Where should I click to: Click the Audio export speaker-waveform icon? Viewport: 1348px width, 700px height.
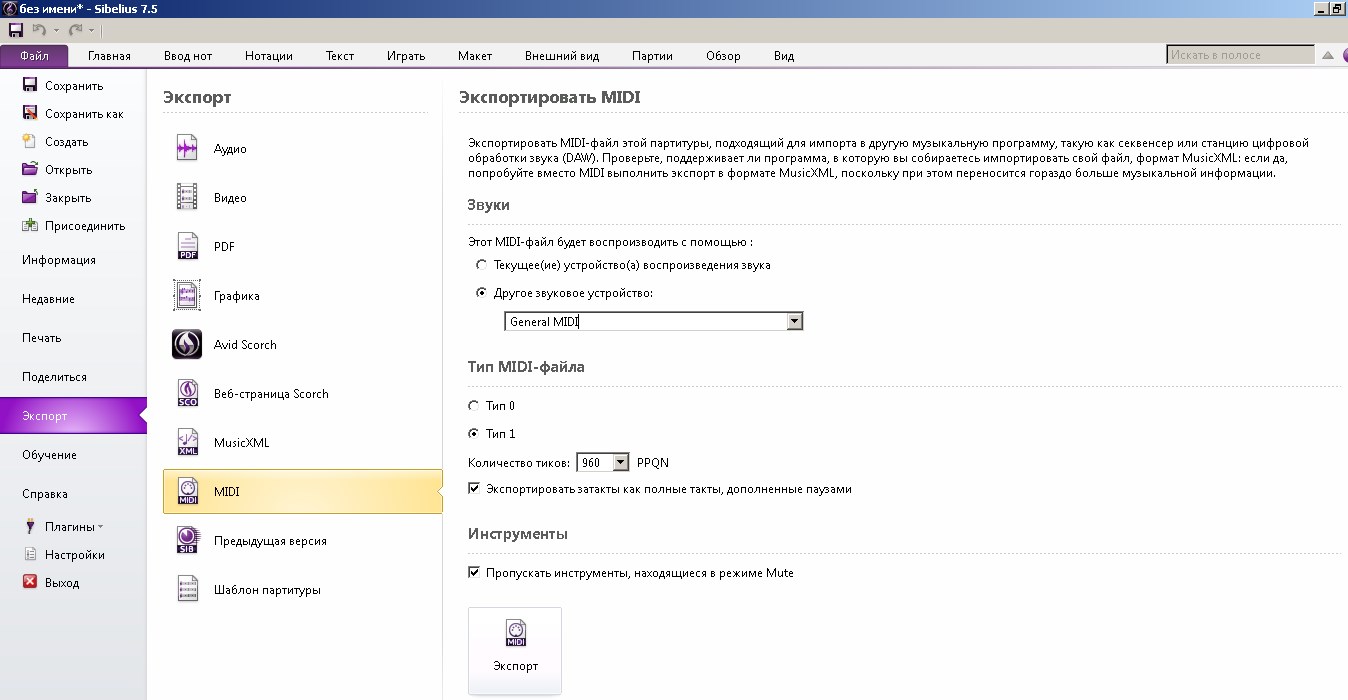(187, 149)
